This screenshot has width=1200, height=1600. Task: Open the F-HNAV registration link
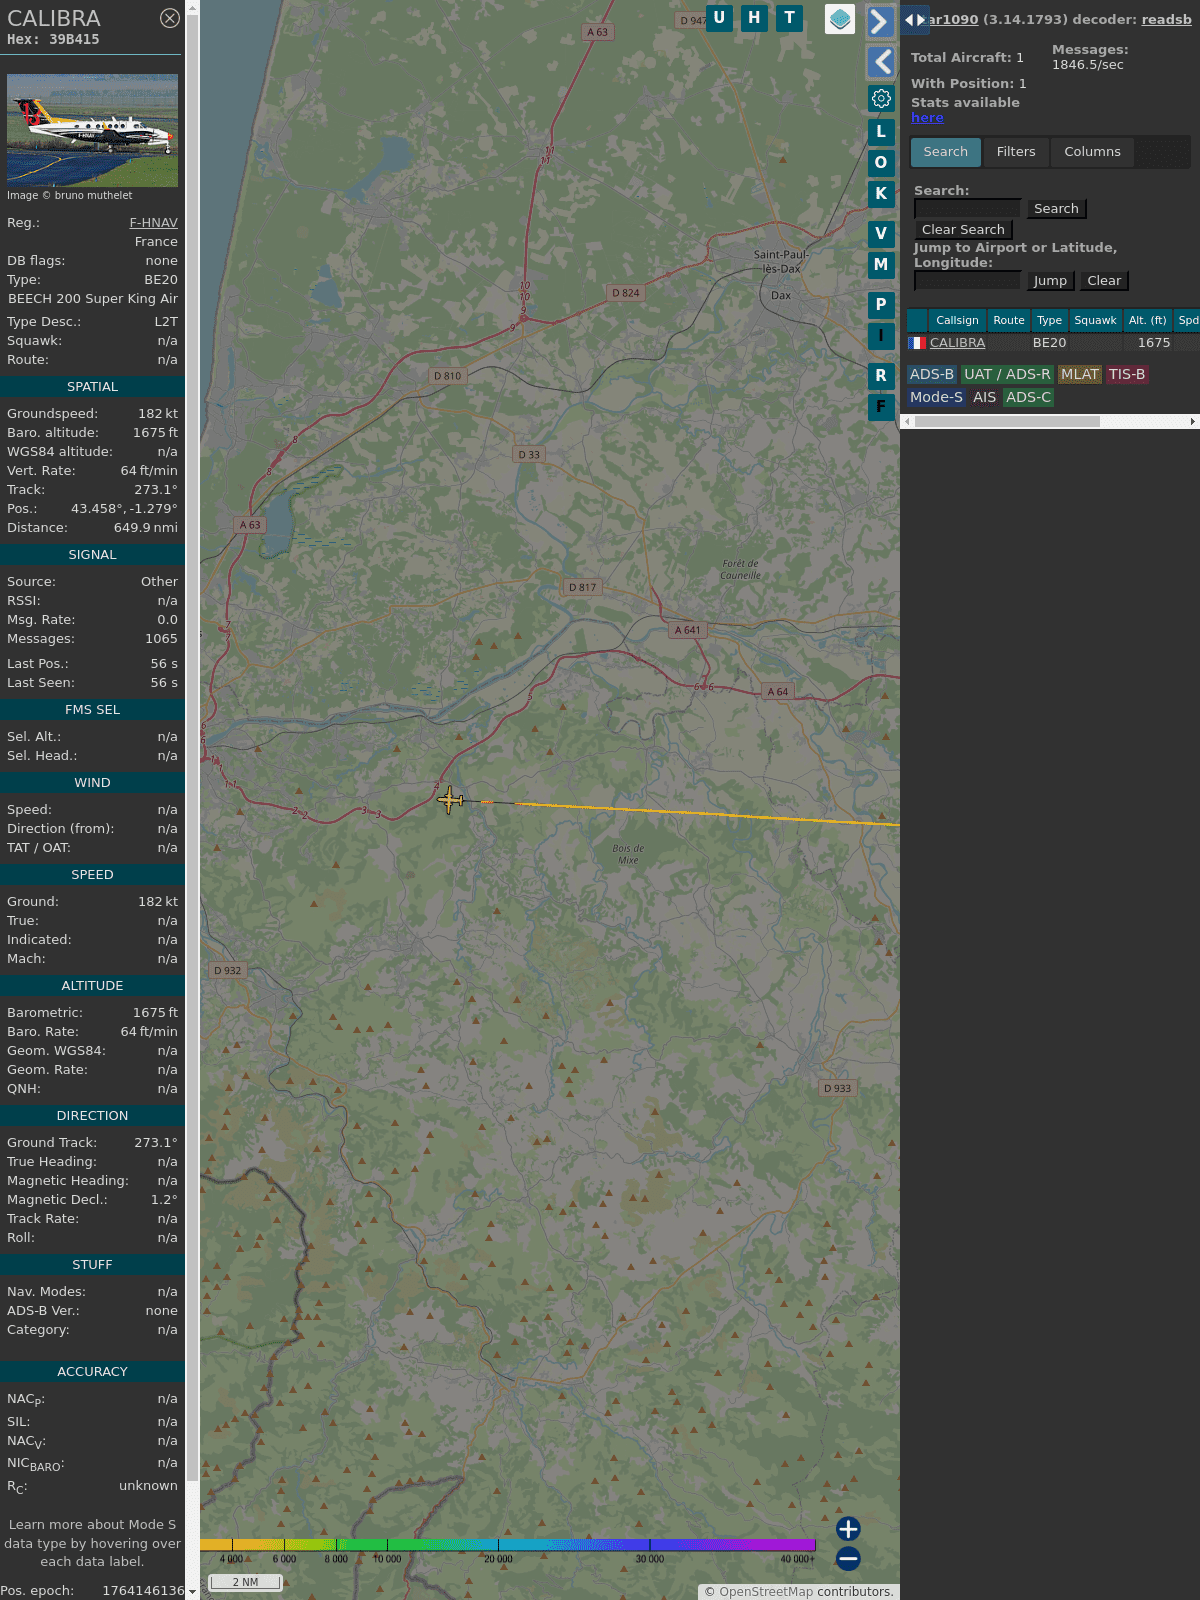point(153,223)
